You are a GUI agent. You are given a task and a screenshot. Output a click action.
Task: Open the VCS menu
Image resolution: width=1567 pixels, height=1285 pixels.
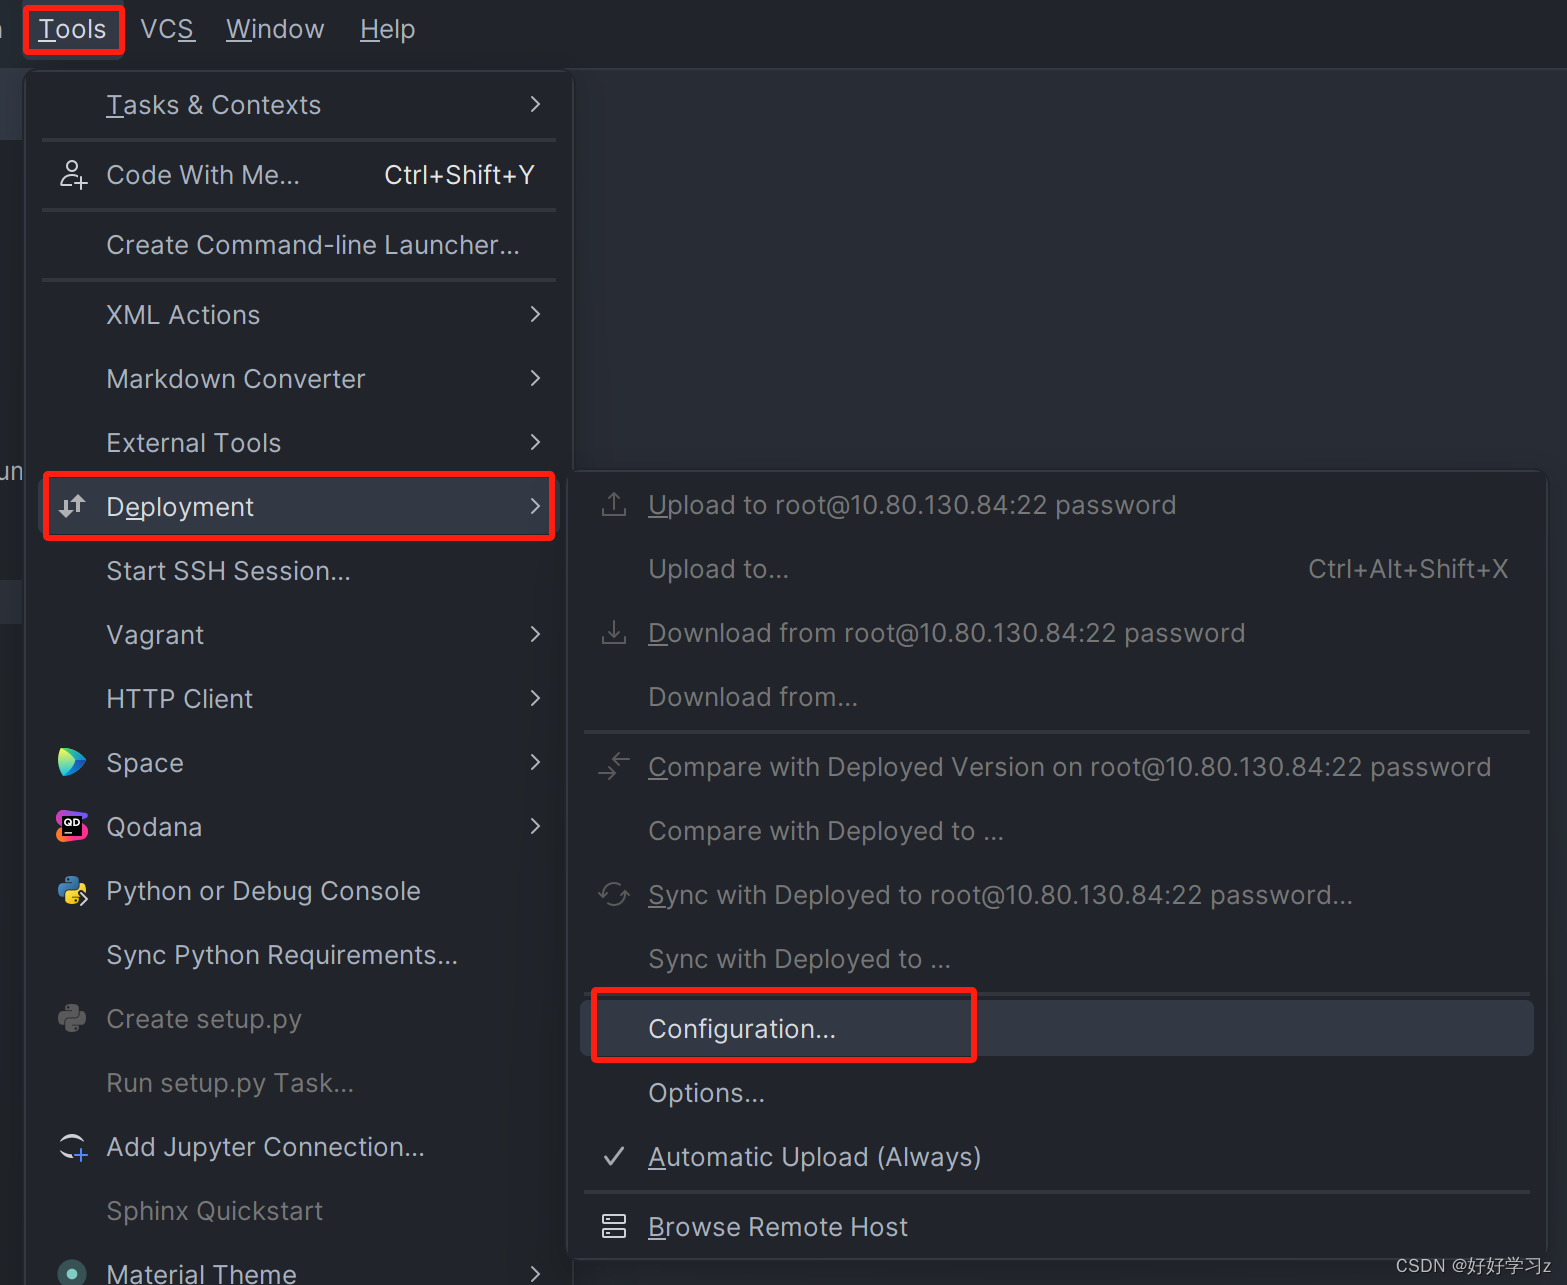pos(167,29)
